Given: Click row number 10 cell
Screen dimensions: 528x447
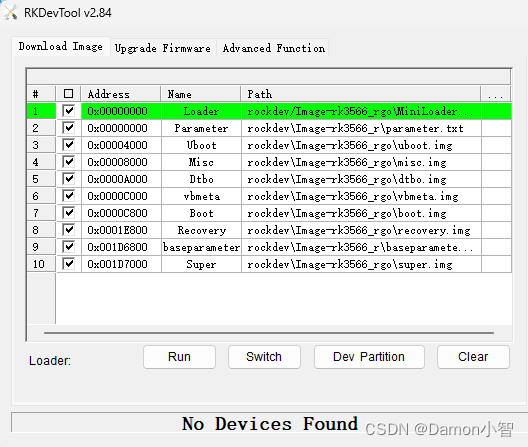Looking at the screenshot, I should click(41, 264).
